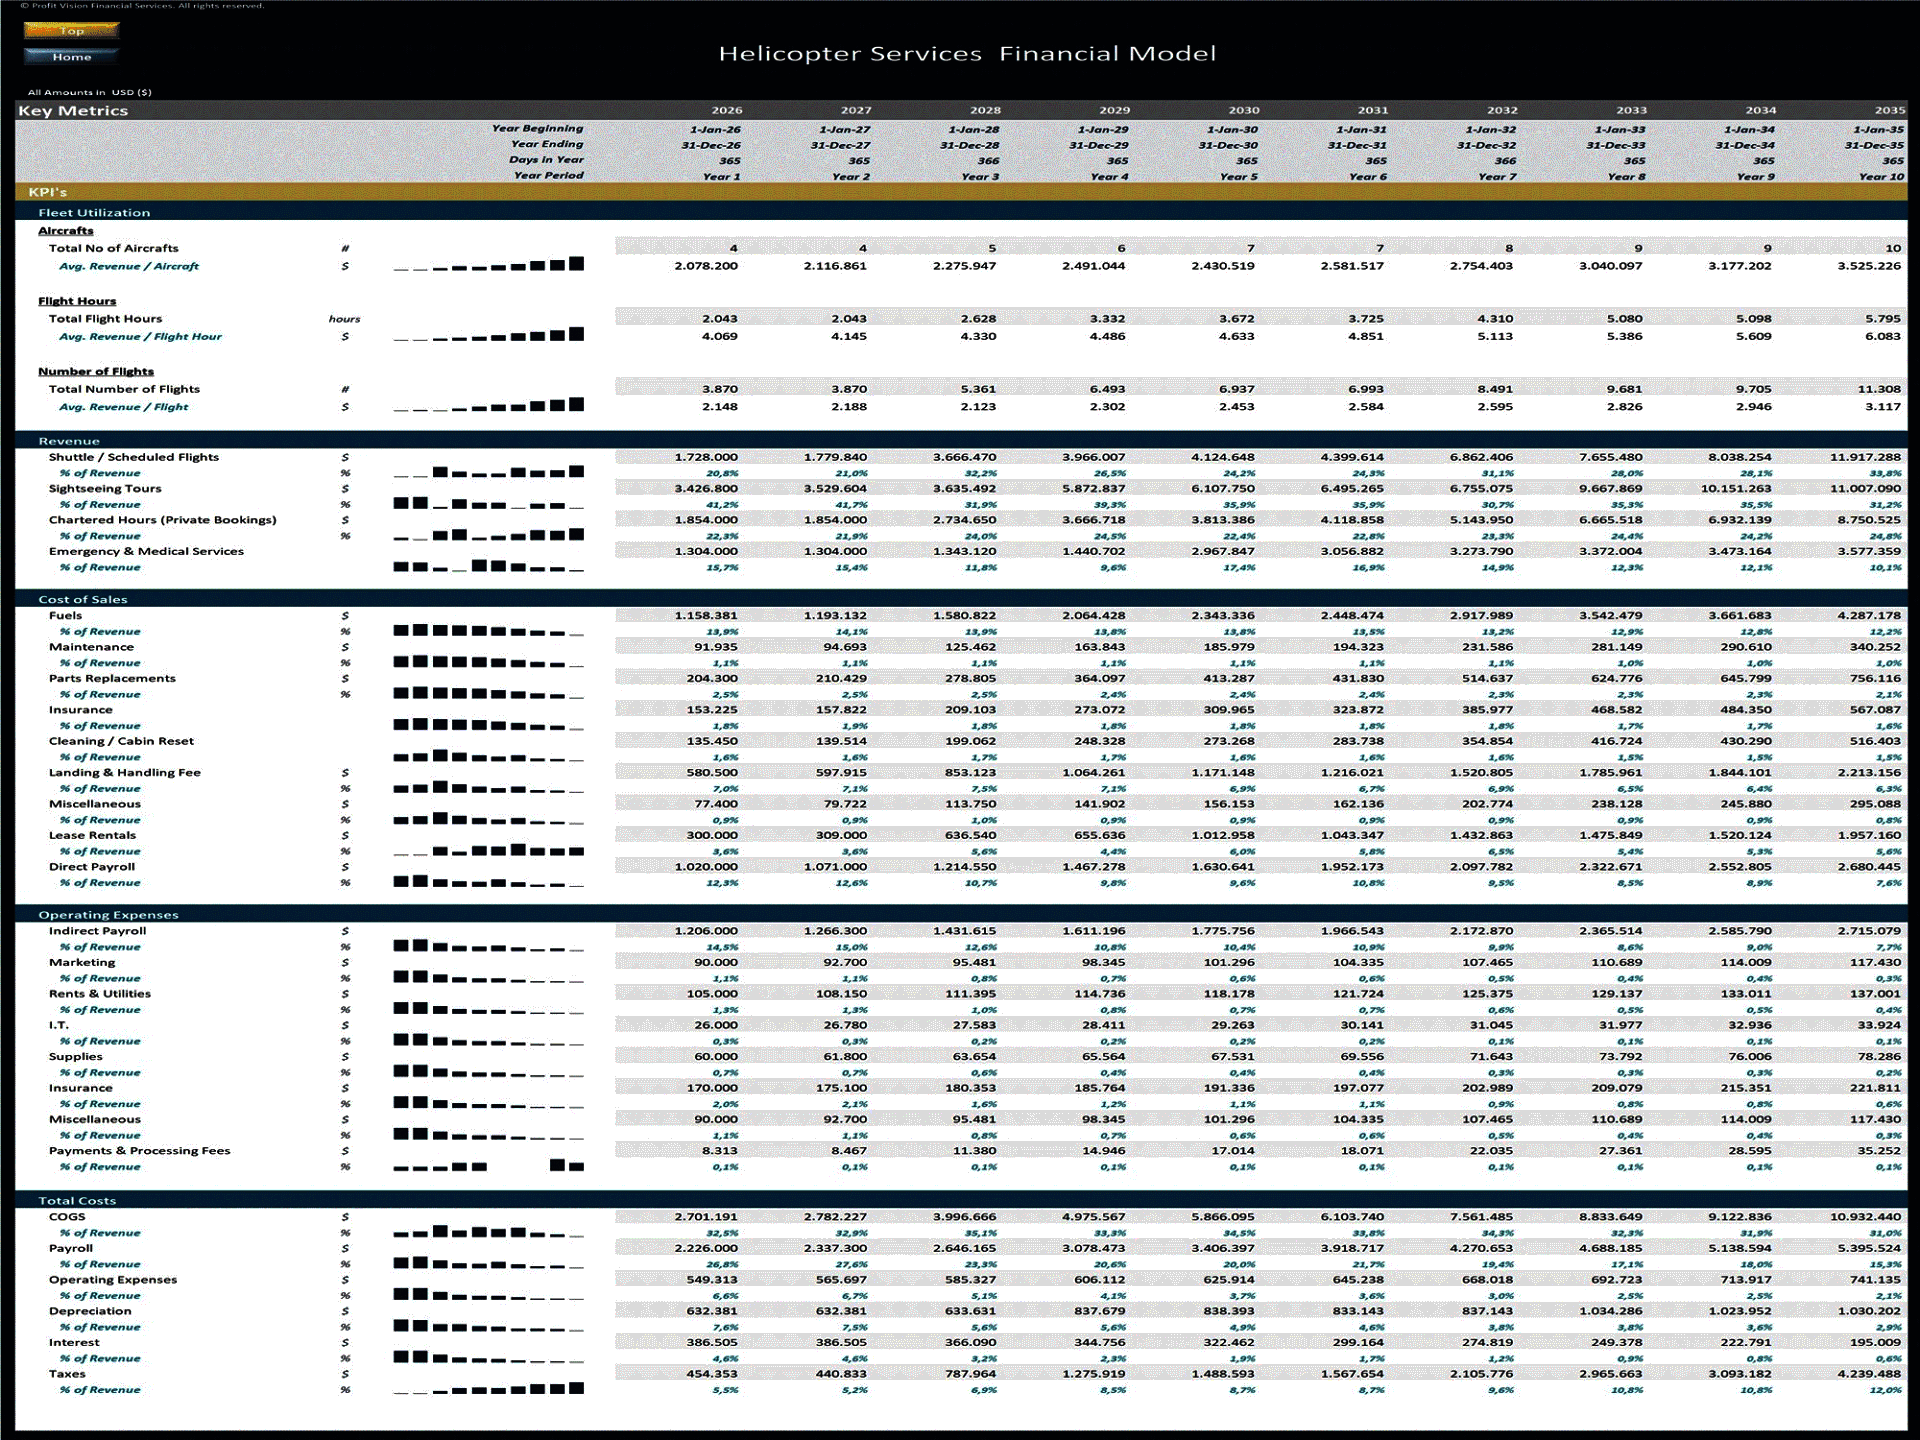
Task: Click the Parts Replacements row label
Action: 112,679
